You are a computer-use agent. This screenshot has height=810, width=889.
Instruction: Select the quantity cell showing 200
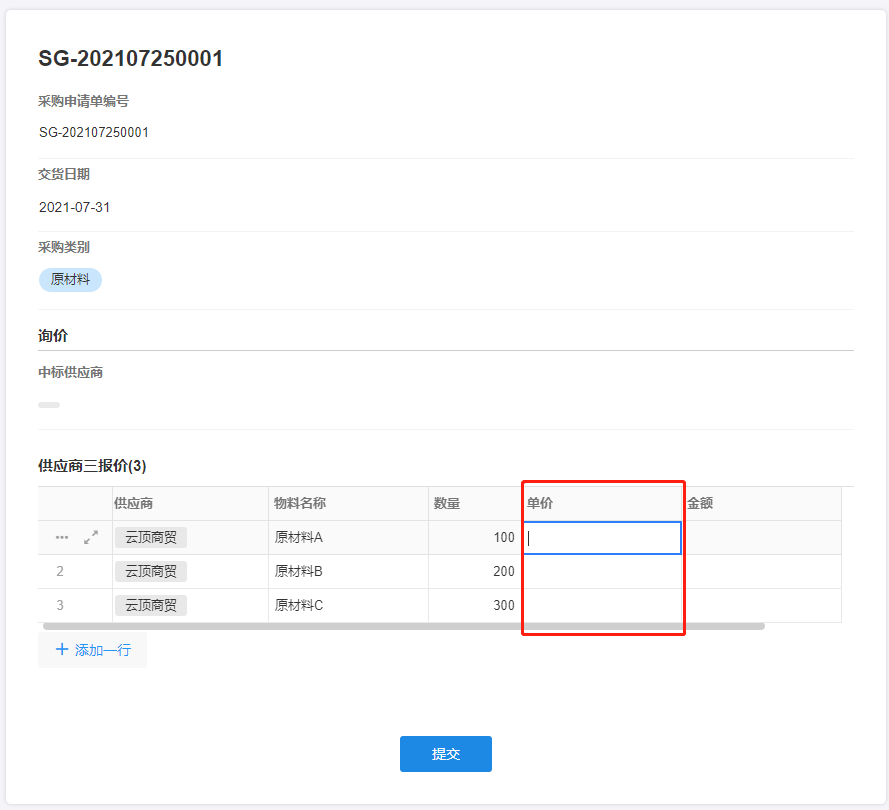coord(475,572)
